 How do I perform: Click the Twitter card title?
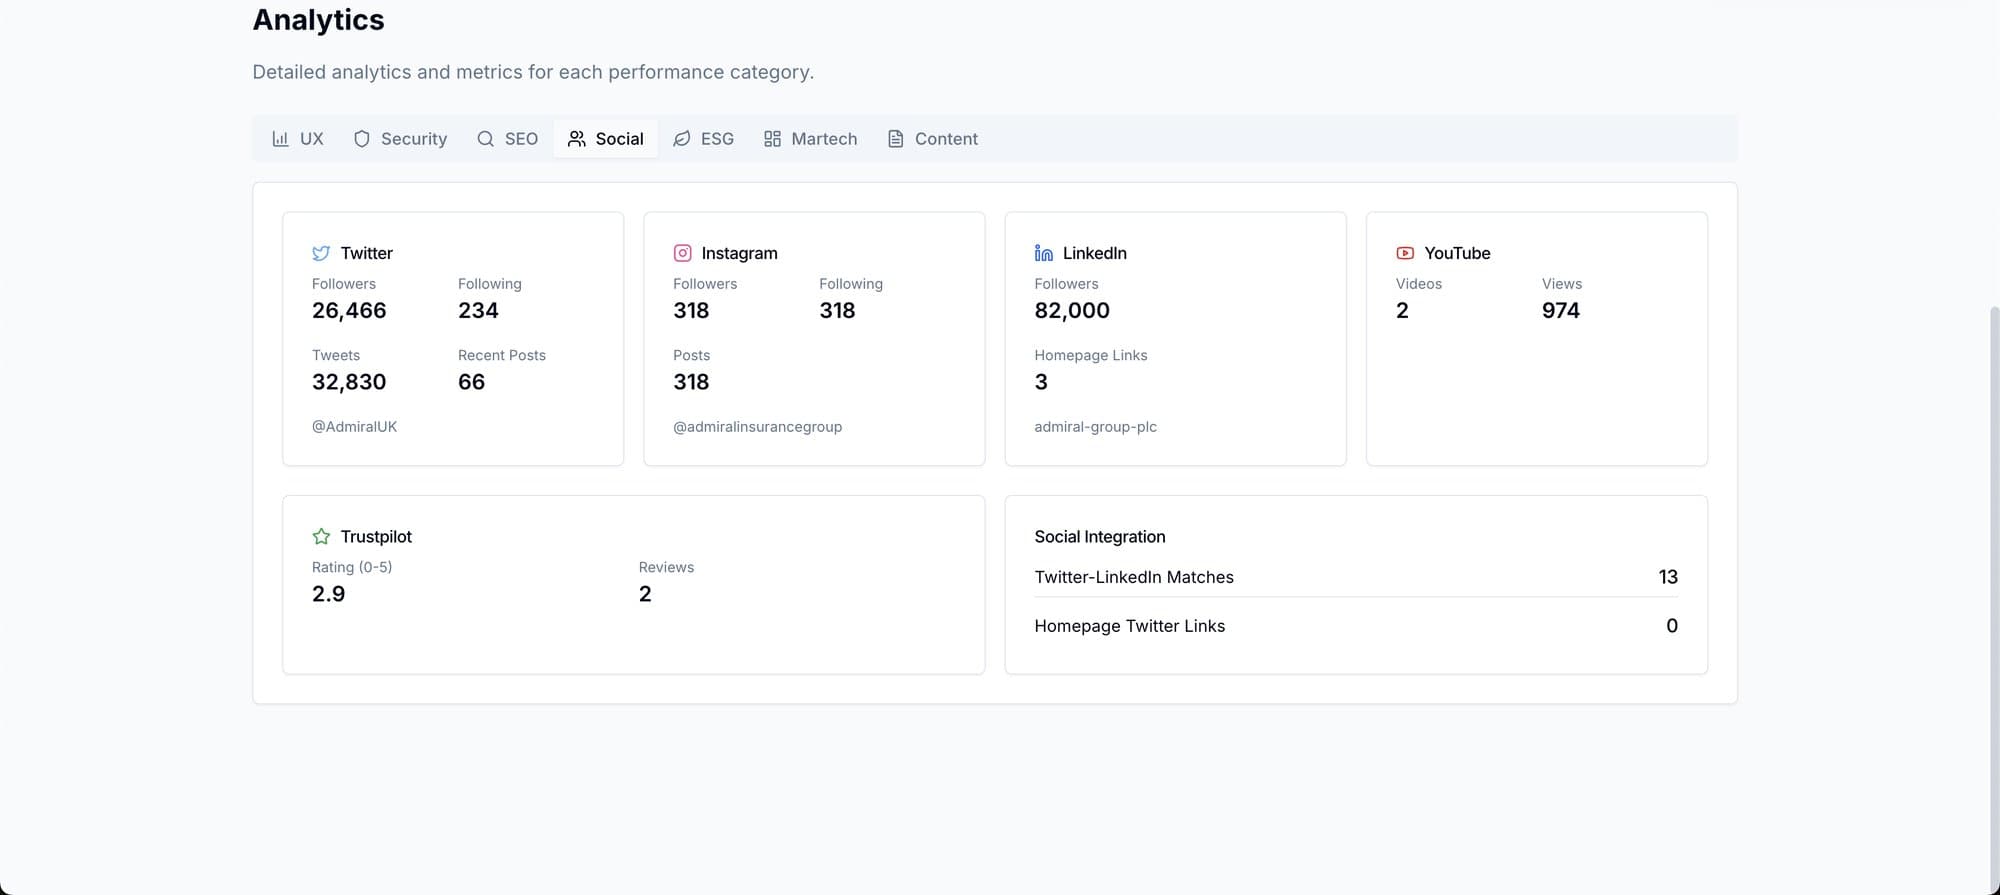(366, 253)
